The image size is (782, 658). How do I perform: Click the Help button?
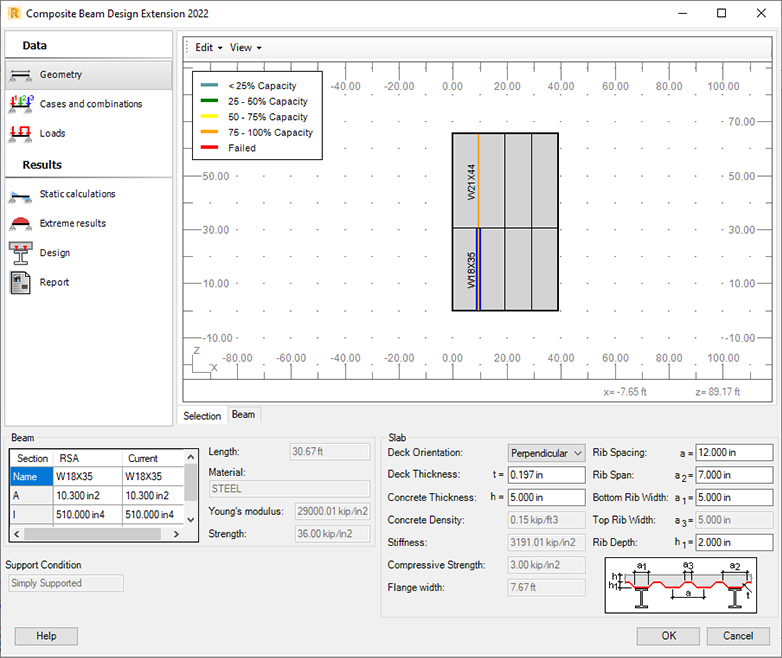pos(46,636)
